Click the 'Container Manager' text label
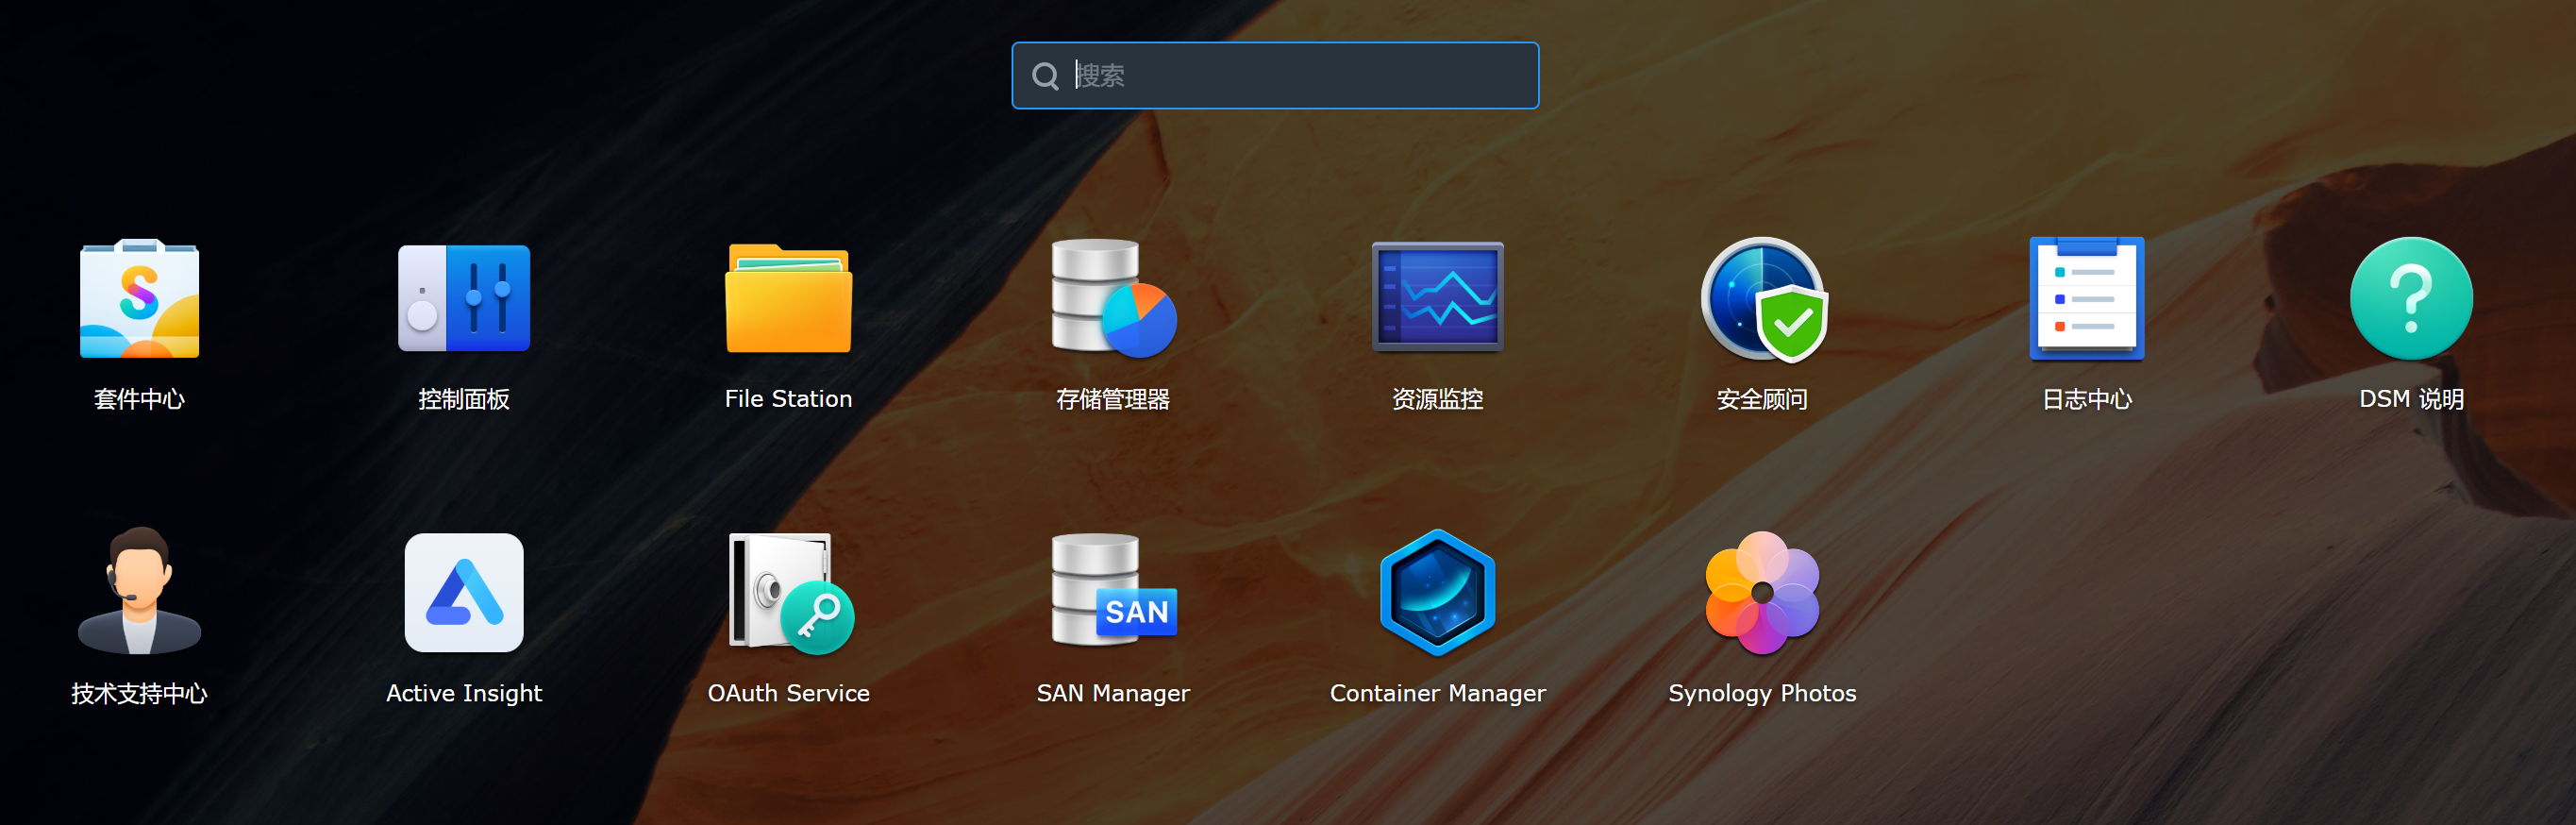The width and height of the screenshot is (2576, 825). [1437, 693]
